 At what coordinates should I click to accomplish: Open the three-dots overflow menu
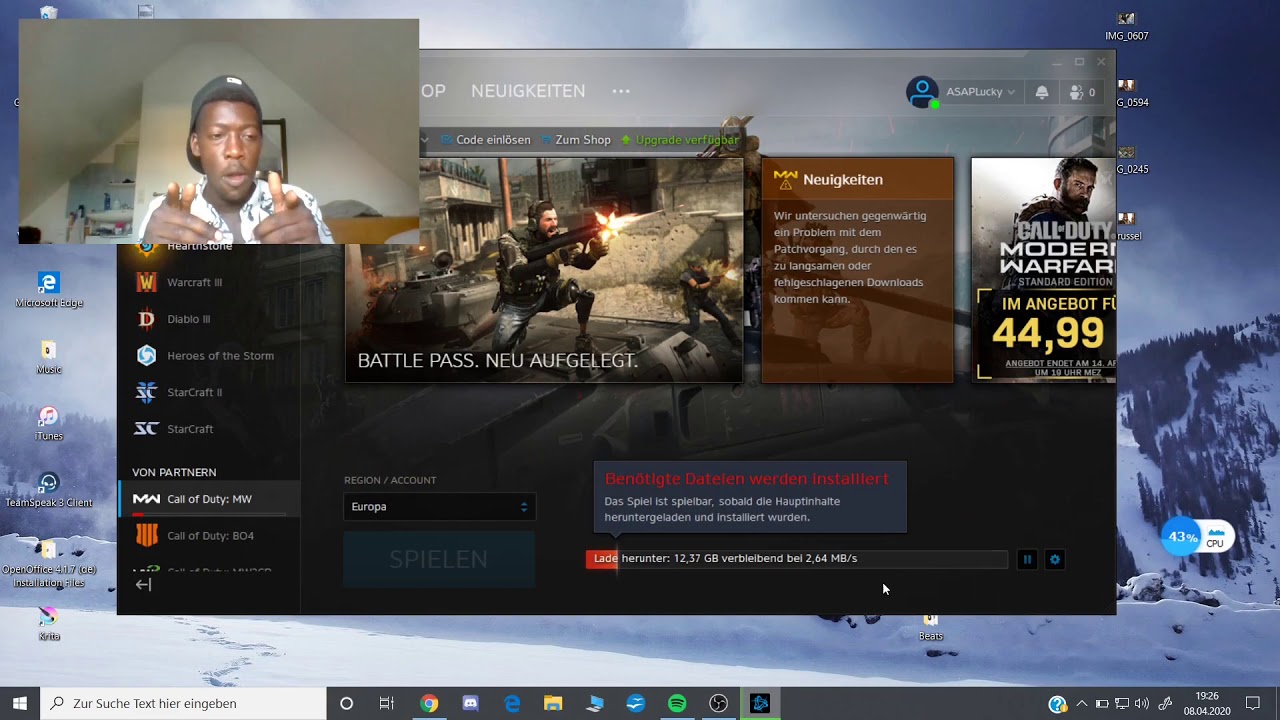click(621, 91)
